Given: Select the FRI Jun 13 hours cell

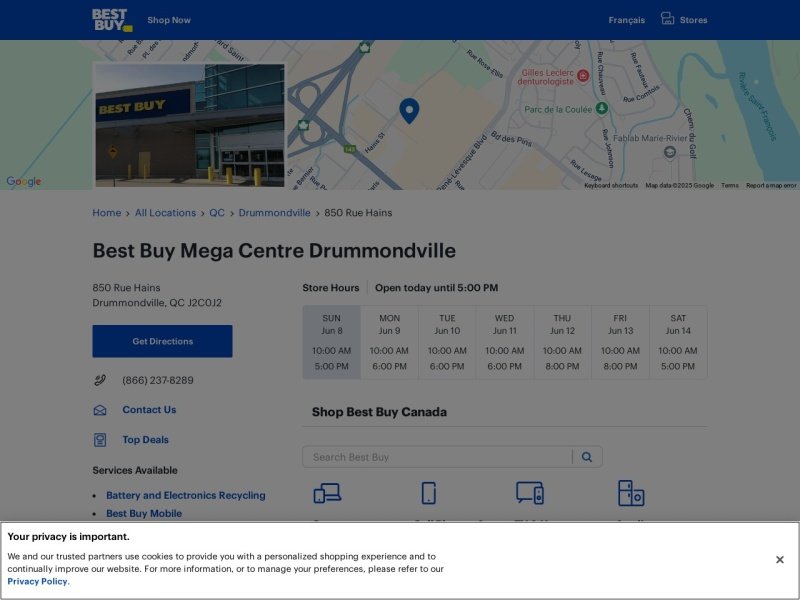Looking at the screenshot, I should (620, 342).
